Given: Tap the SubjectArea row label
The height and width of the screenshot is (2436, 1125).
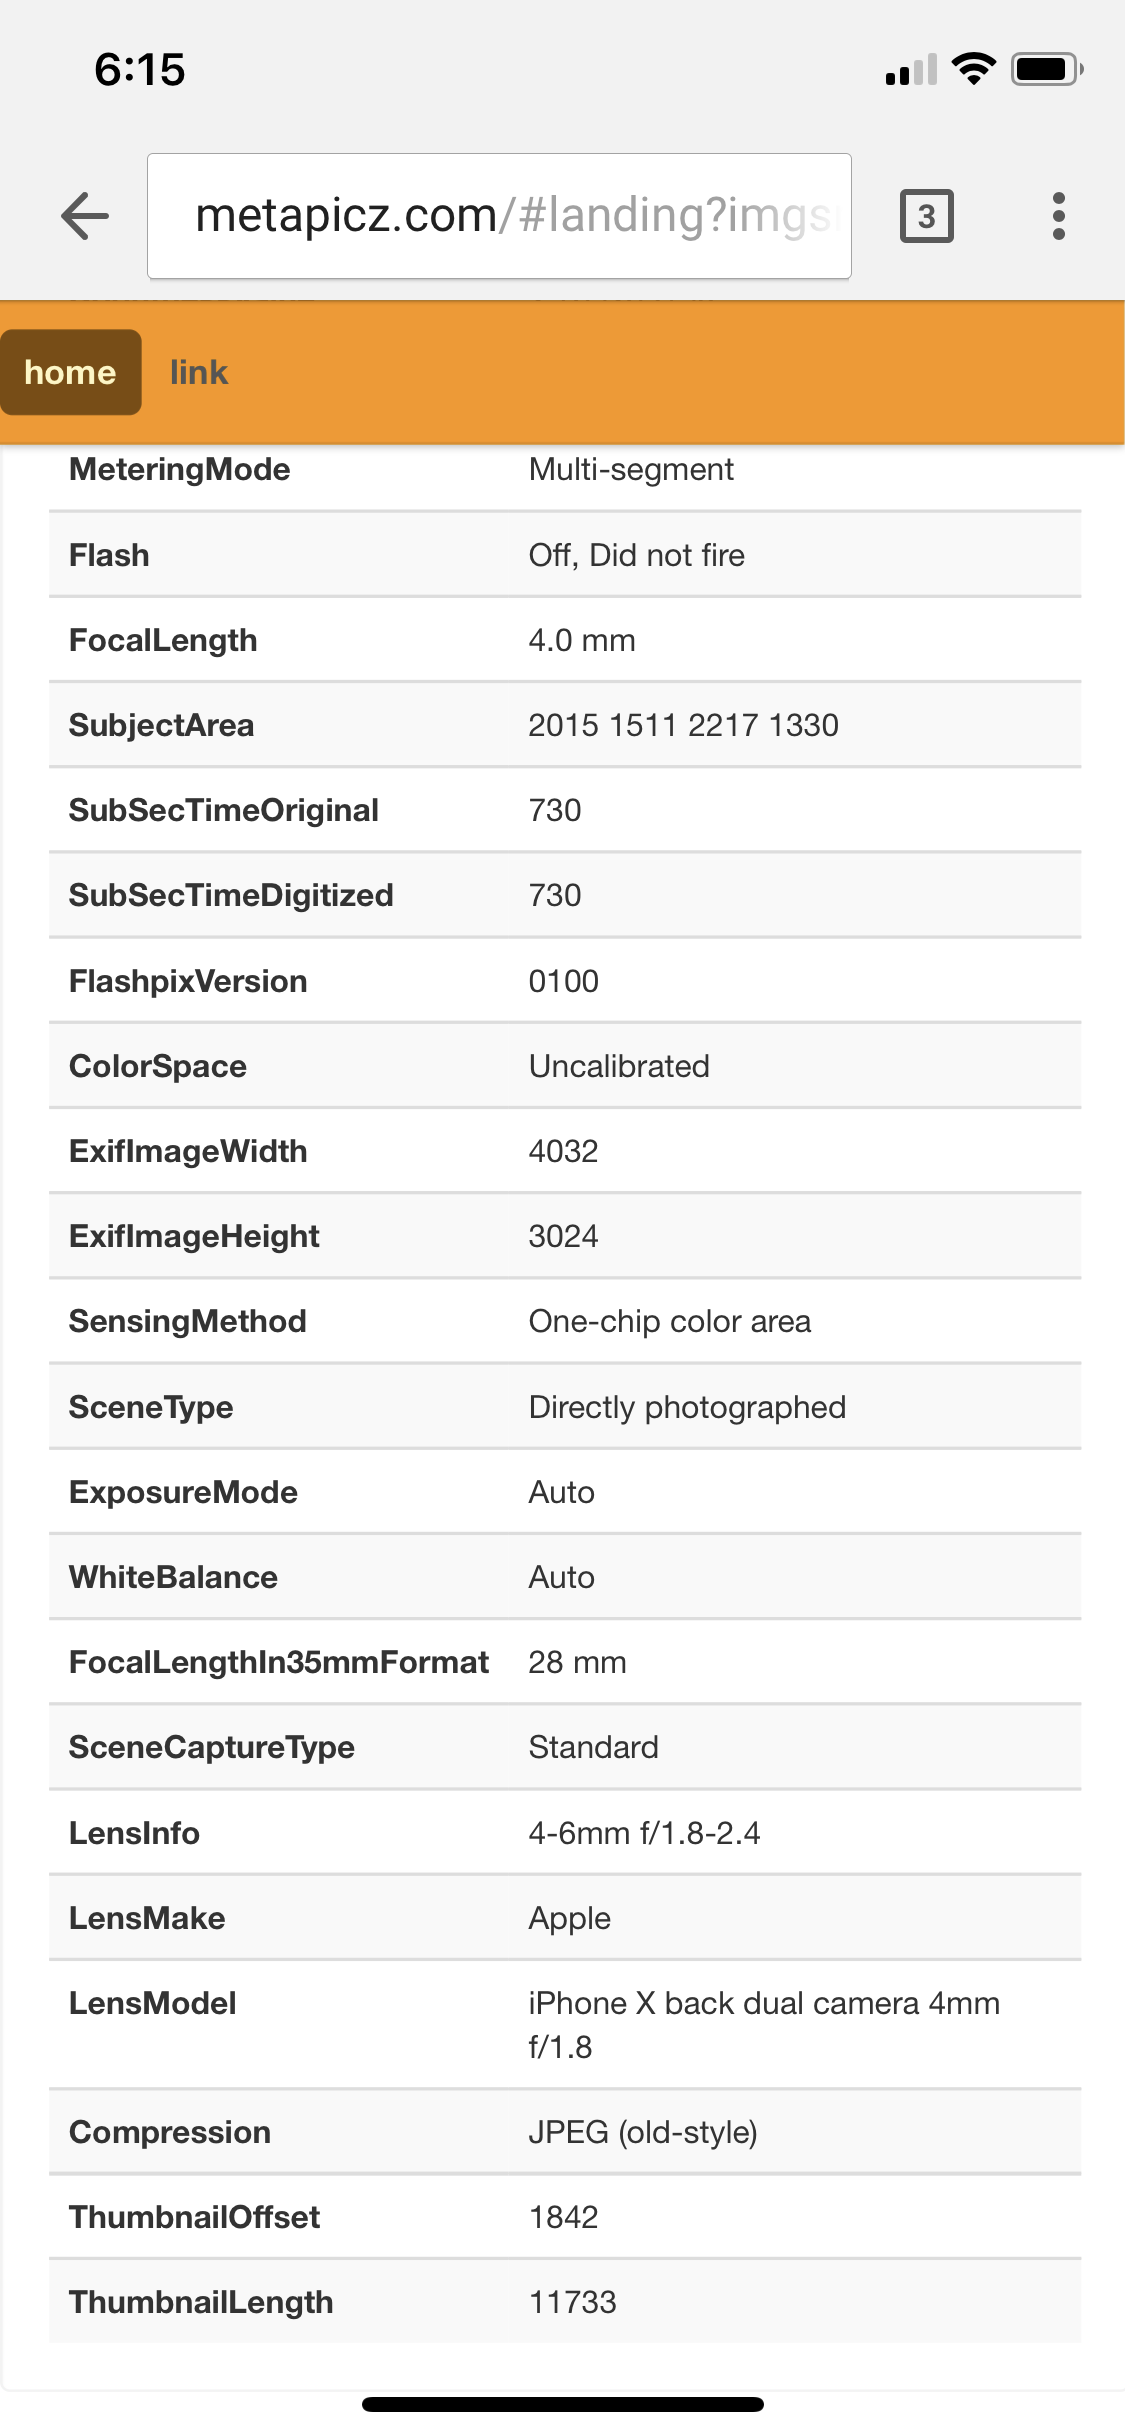Looking at the screenshot, I should click(162, 725).
